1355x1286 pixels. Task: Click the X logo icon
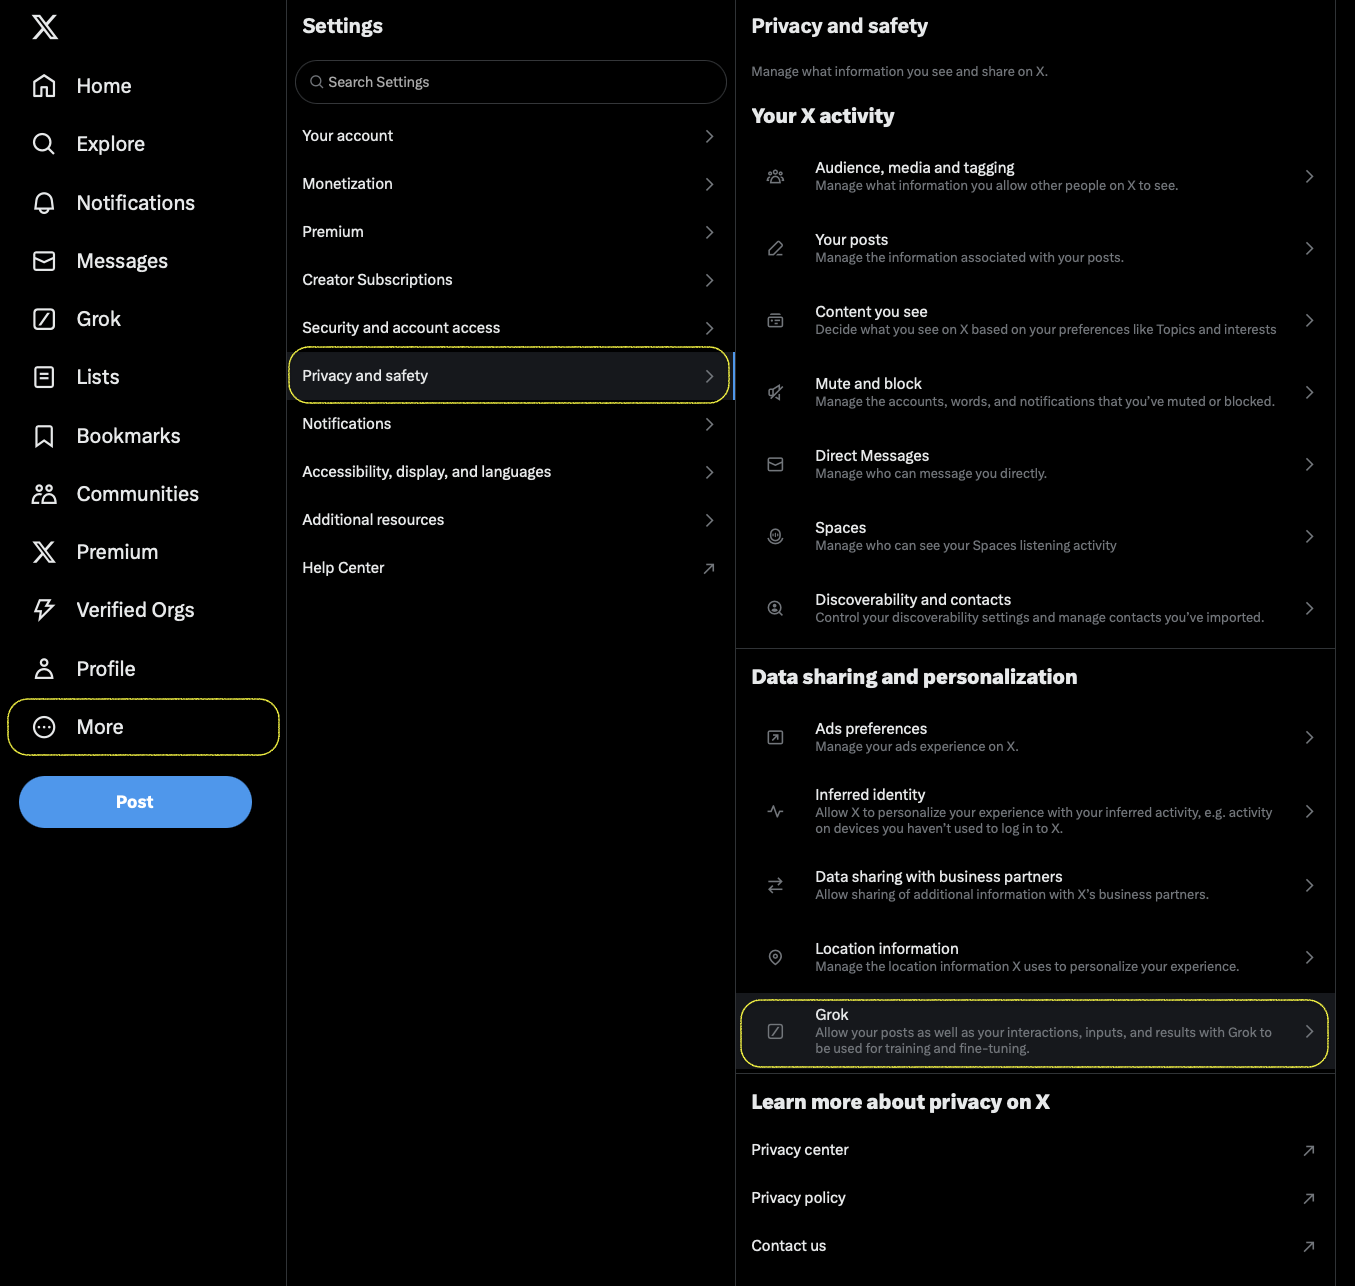[x=45, y=27]
